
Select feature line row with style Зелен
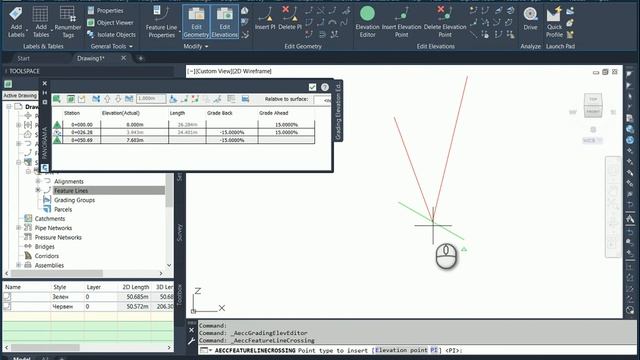click(88, 297)
